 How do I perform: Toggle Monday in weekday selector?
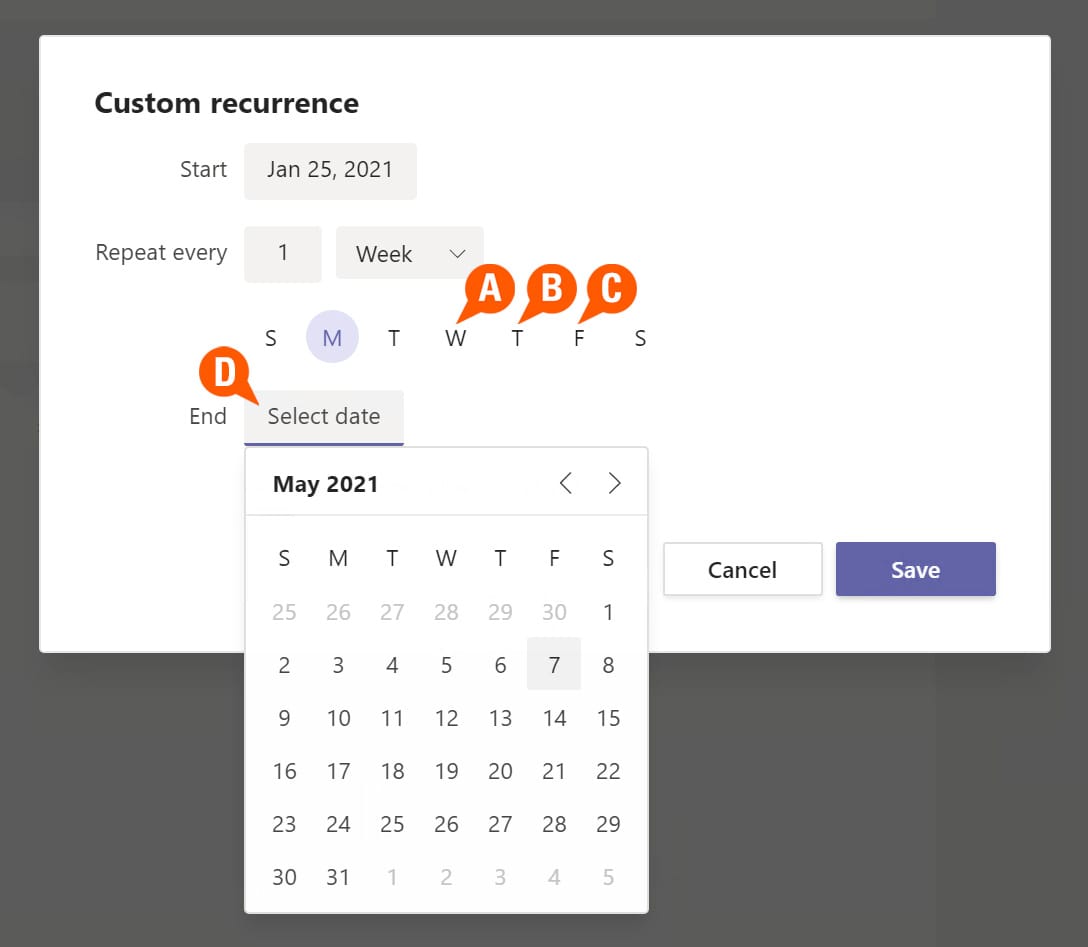332,337
